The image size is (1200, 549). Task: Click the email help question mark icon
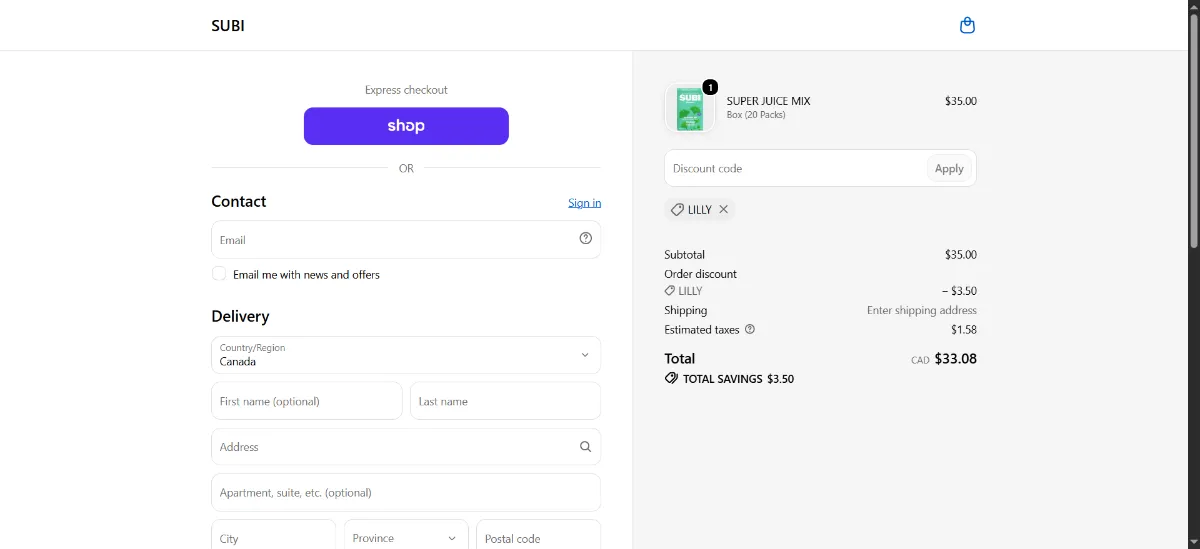[x=586, y=238]
